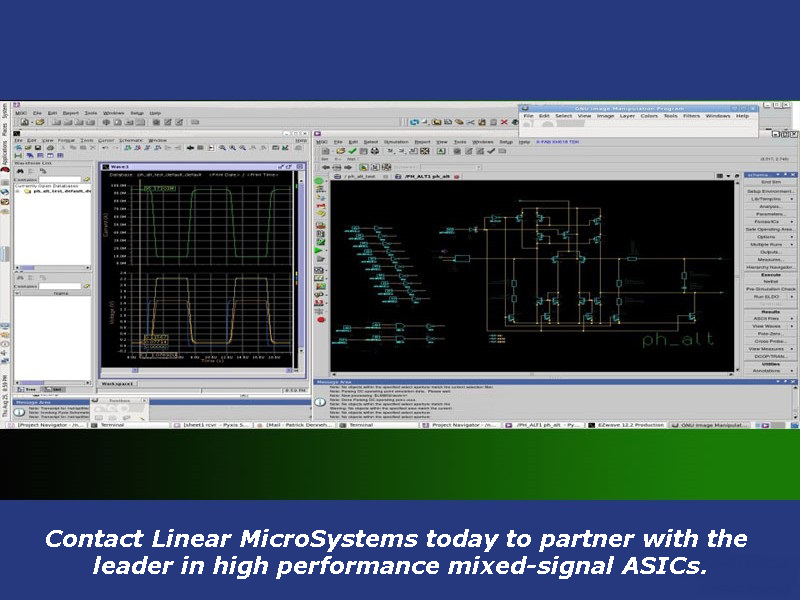This screenshot has width=800, height=600.
Task: Click the H-shaped cursor icon in EZwave second toolbar row
Action: point(18,155)
